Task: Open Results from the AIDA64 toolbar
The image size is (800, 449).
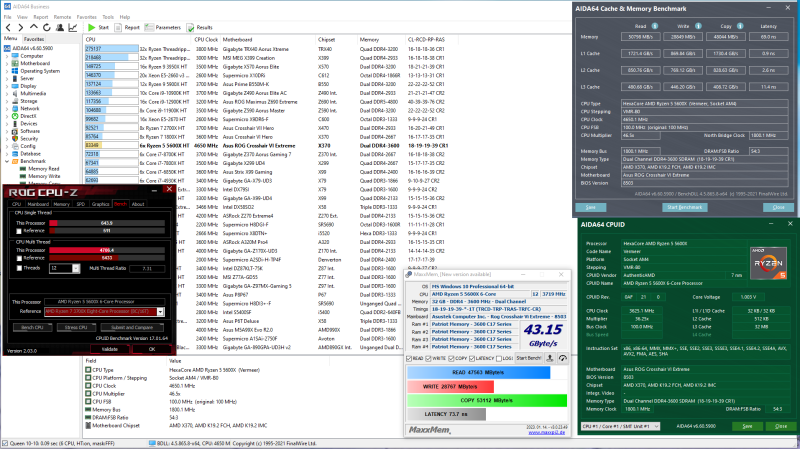Action: pyautogui.click(x=199, y=28)
